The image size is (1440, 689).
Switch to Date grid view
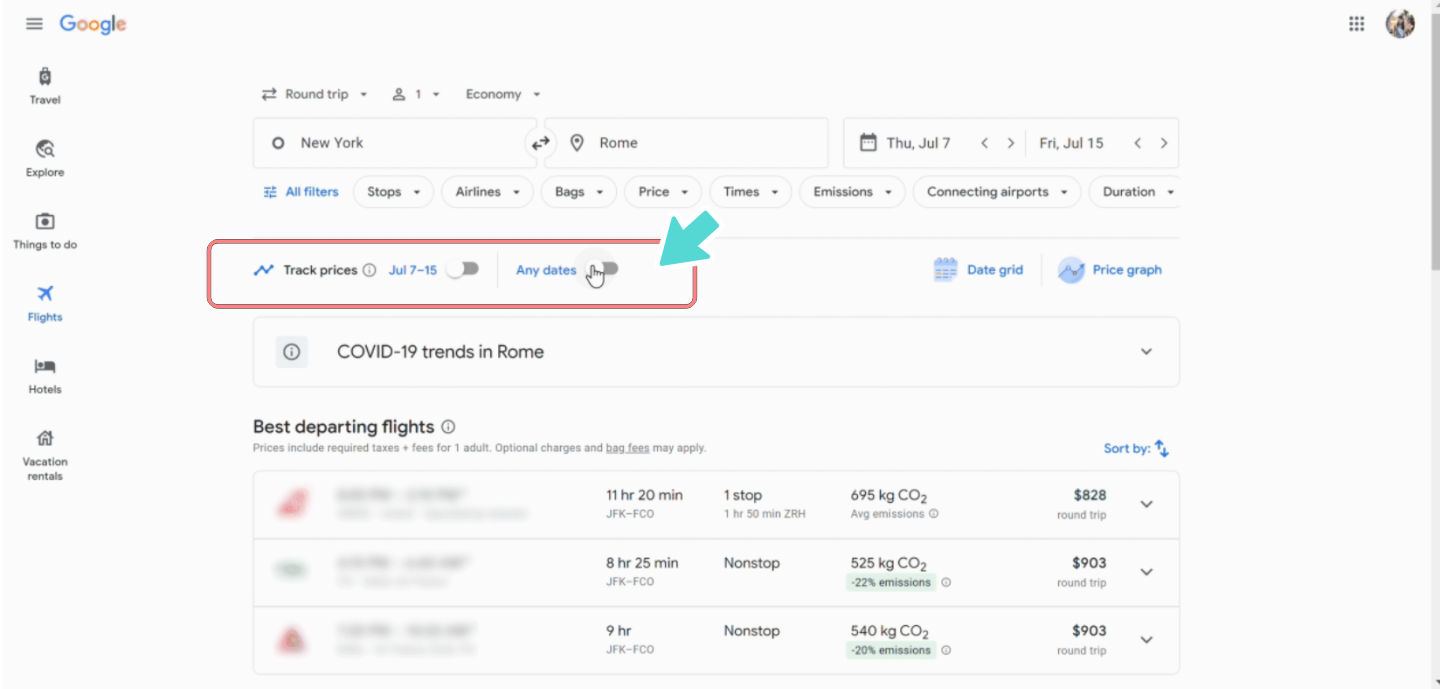point(977,269)
